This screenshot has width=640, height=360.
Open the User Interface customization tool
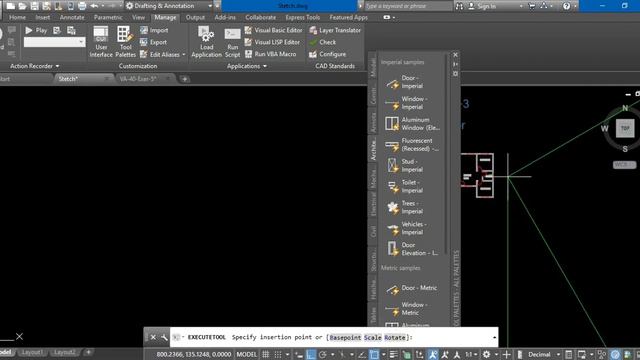tap(101, 42)
